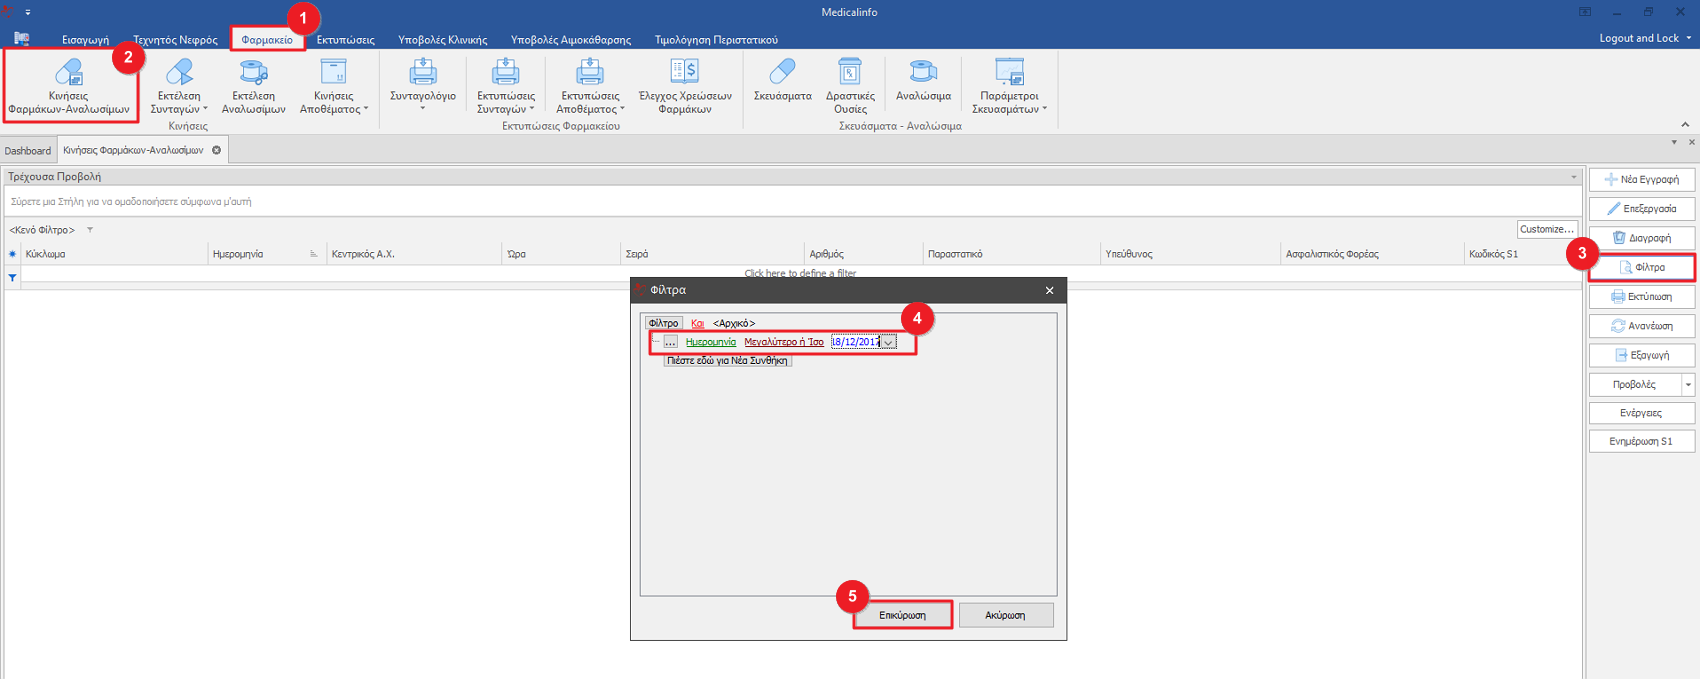The image size is (1700, 679).
Task: Open Συνταγολόγιο printer icon
Action: [x=422, y=73]
